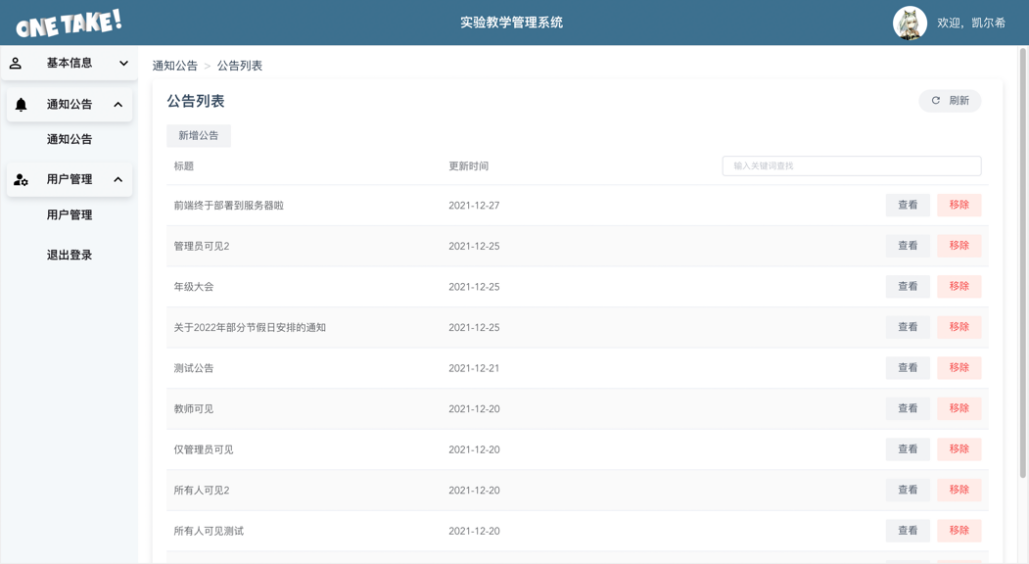Select title text 年级大会
This screenshot has width=1029, height=564.
(194, 287)
